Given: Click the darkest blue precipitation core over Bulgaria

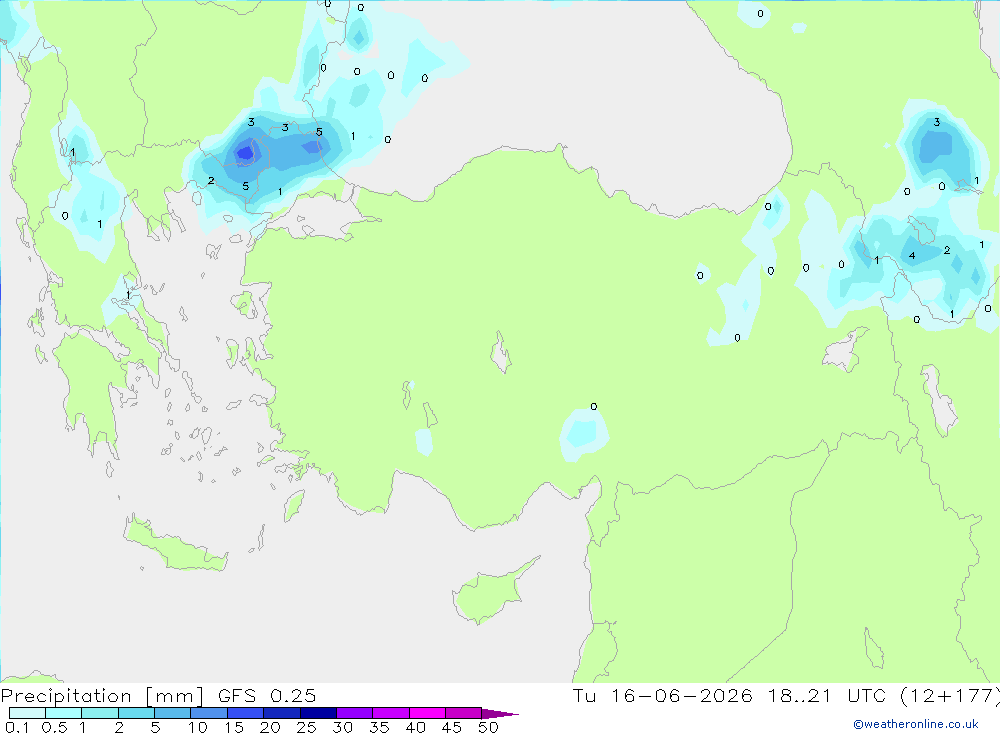Looking at the screenshot, I should tap(245, 153).
